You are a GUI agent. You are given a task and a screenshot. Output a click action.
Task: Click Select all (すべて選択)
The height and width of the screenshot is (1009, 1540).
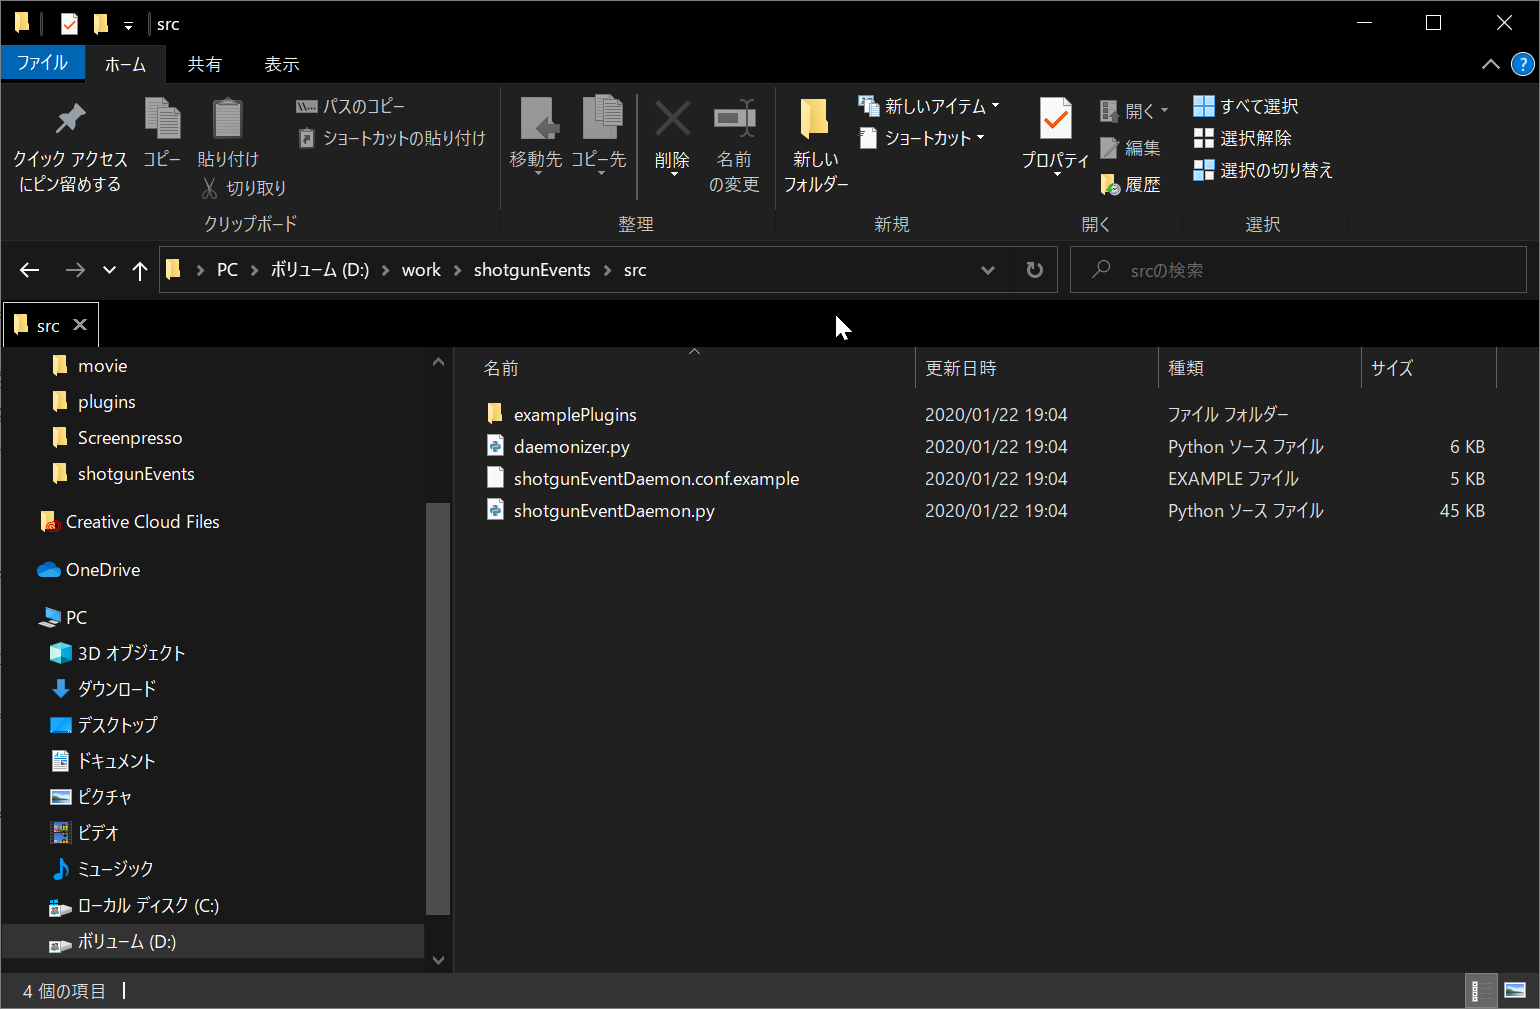[x=1246, y=106]
